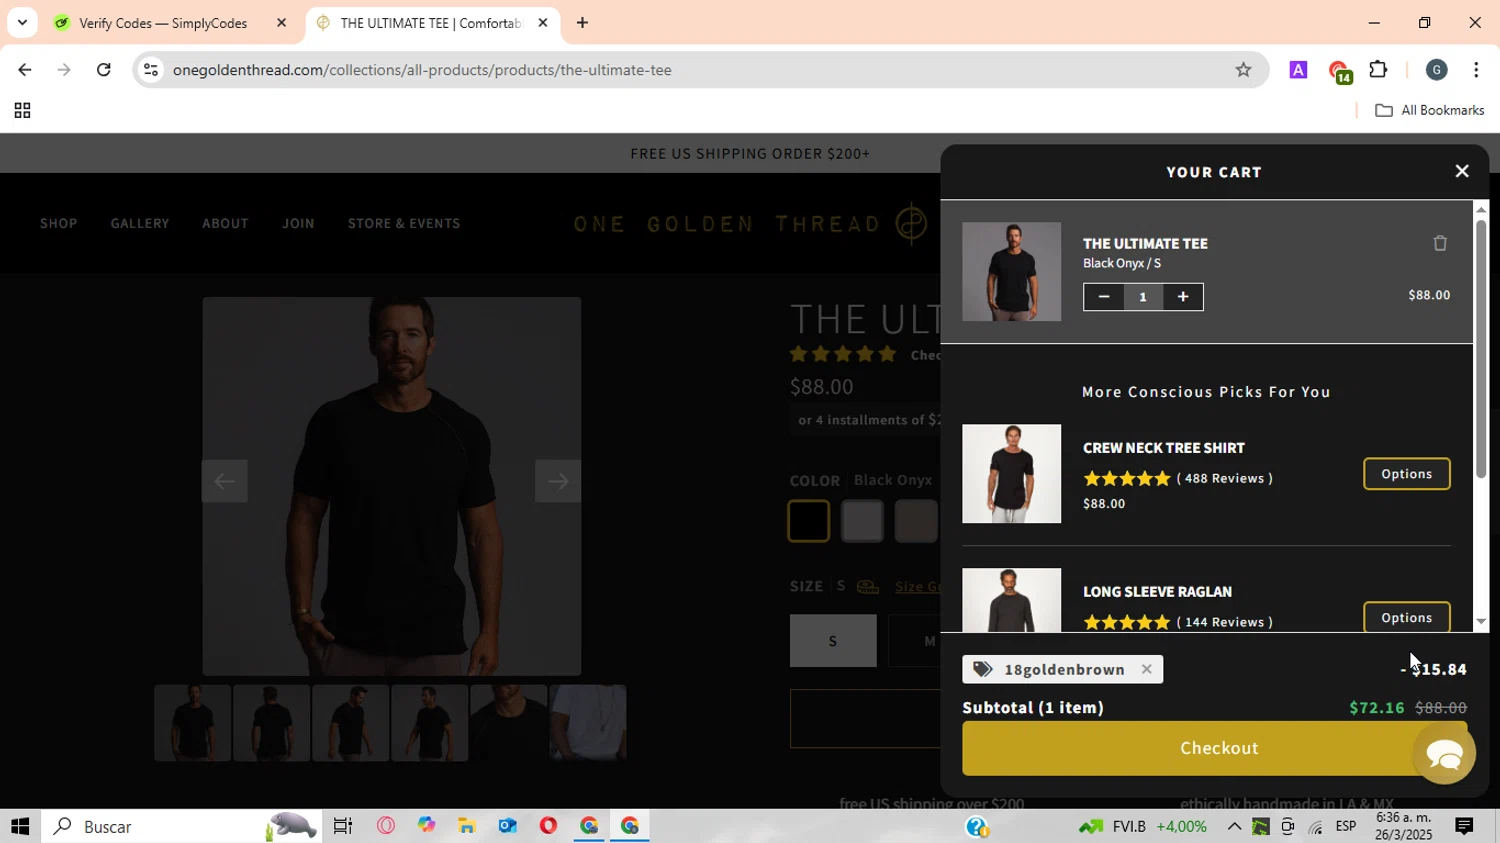Screen dimensions: 1500x843
Task: Open The Ultimate Tee cart thumbnail
Action: coord(1011,272)
